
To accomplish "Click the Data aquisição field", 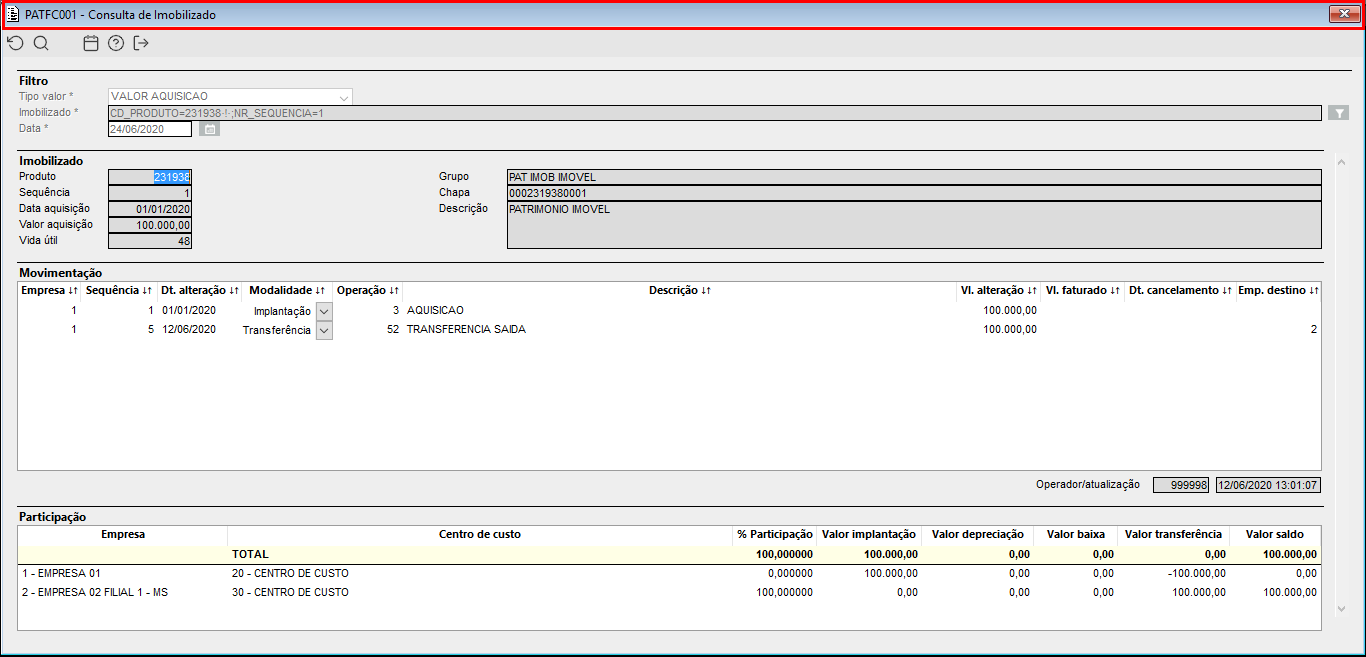I will pyautogui.click(x=150, y=209).
